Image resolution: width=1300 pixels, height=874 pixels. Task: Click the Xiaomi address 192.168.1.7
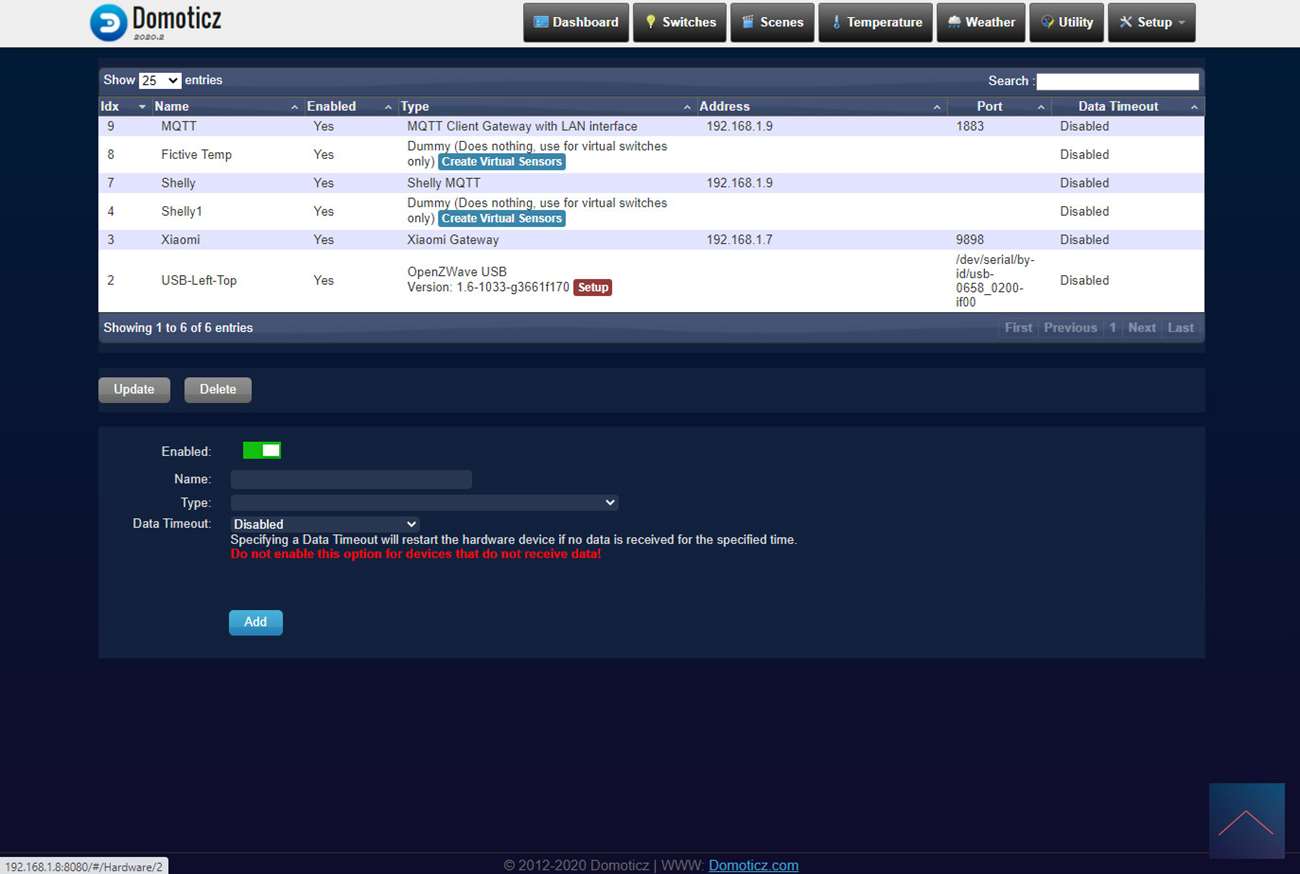(x=739, y=240)
